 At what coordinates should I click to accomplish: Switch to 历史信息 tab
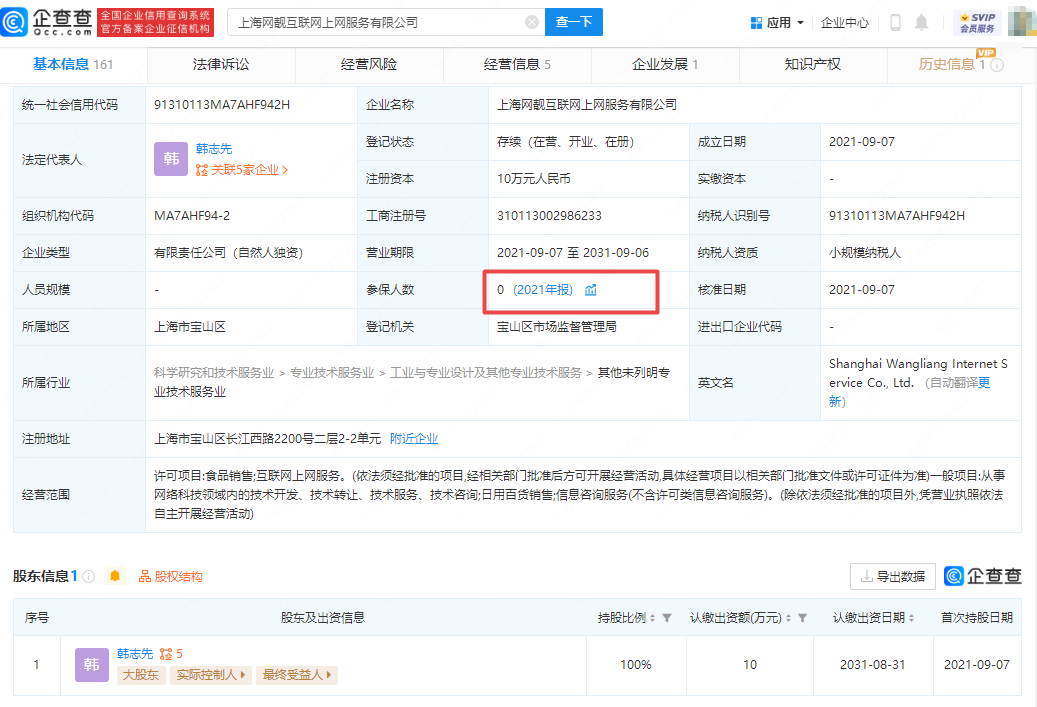tap(951, 64)
